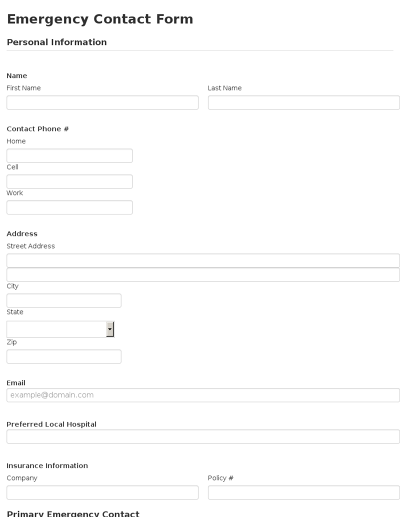
Task: Focus the Work phone number field
Action: coord(69,207)
